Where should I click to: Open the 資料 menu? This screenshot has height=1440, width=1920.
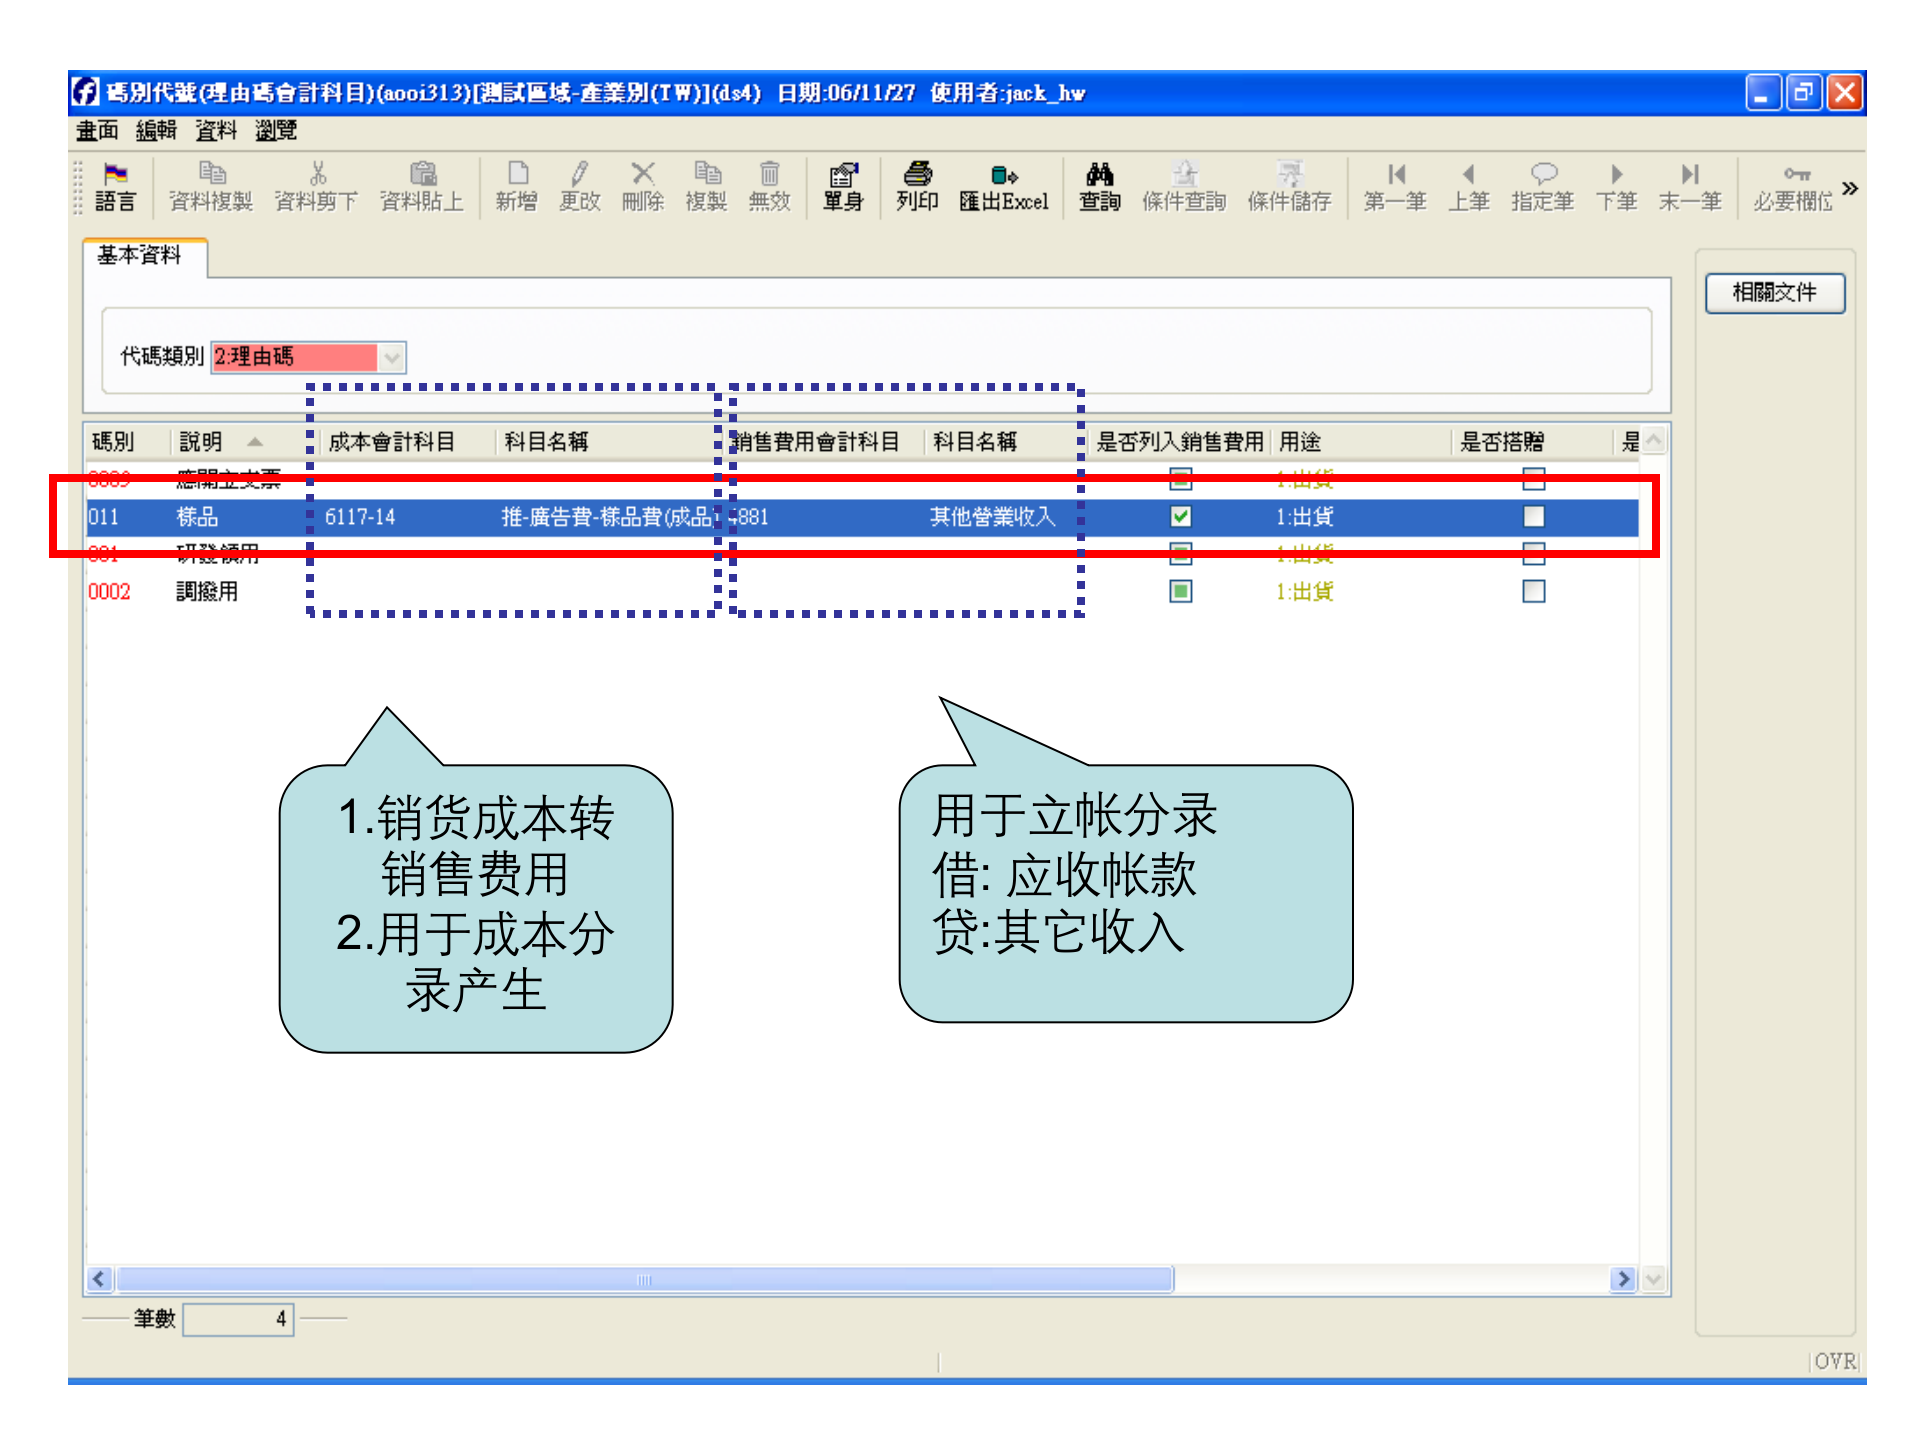coord(213,131)
